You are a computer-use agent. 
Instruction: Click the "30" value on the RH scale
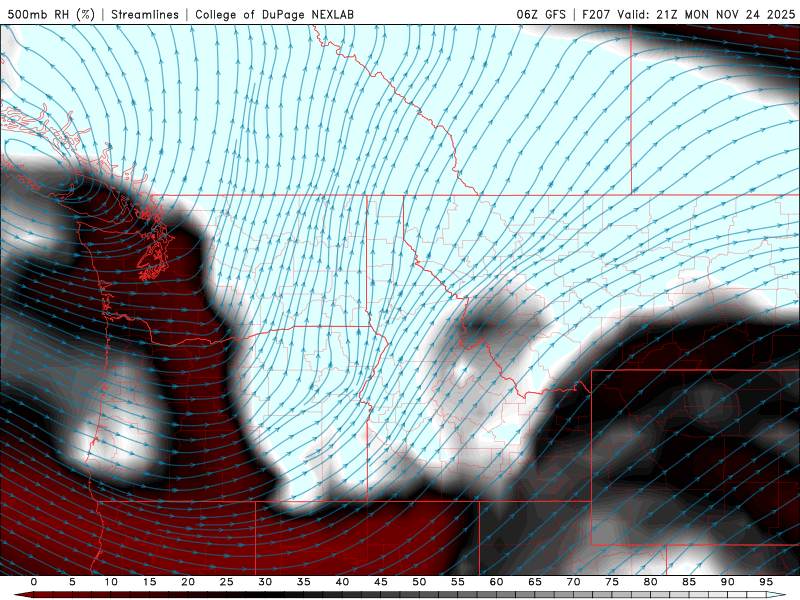click(x=265, y=582)
